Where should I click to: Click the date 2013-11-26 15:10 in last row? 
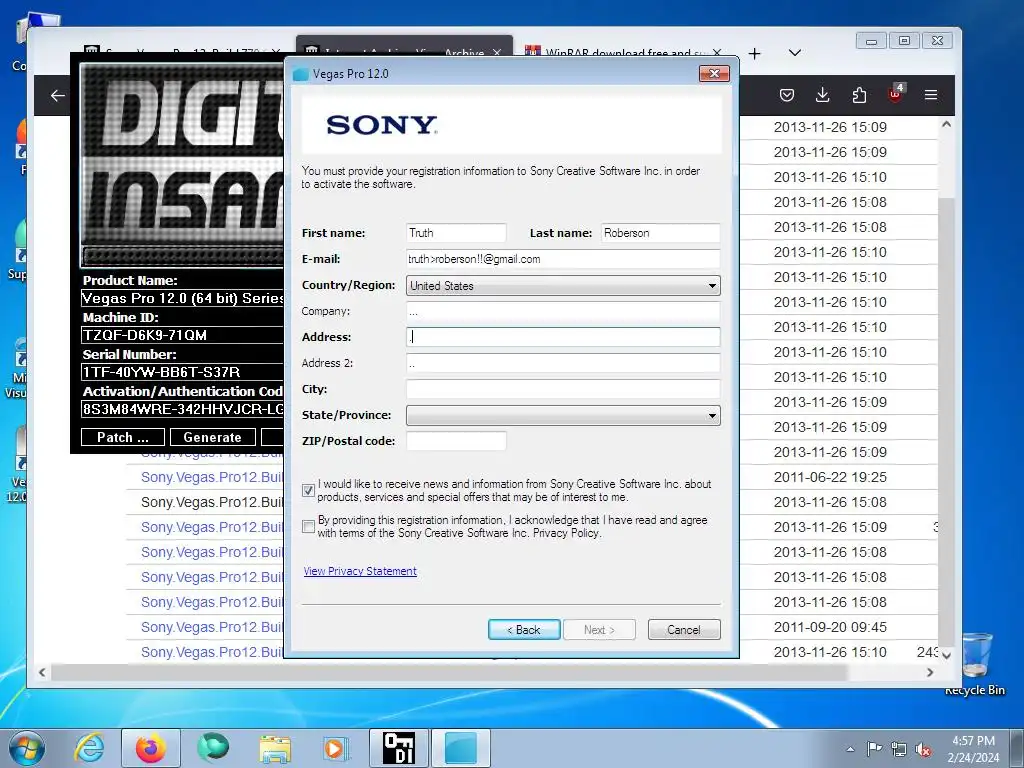pyautogui.click(x=830, y=652)
